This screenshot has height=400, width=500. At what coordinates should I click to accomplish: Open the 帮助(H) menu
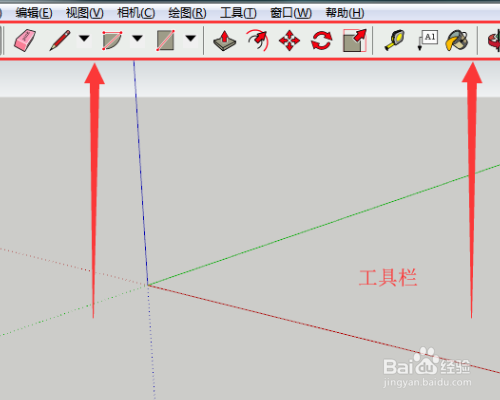coord(345,13)
